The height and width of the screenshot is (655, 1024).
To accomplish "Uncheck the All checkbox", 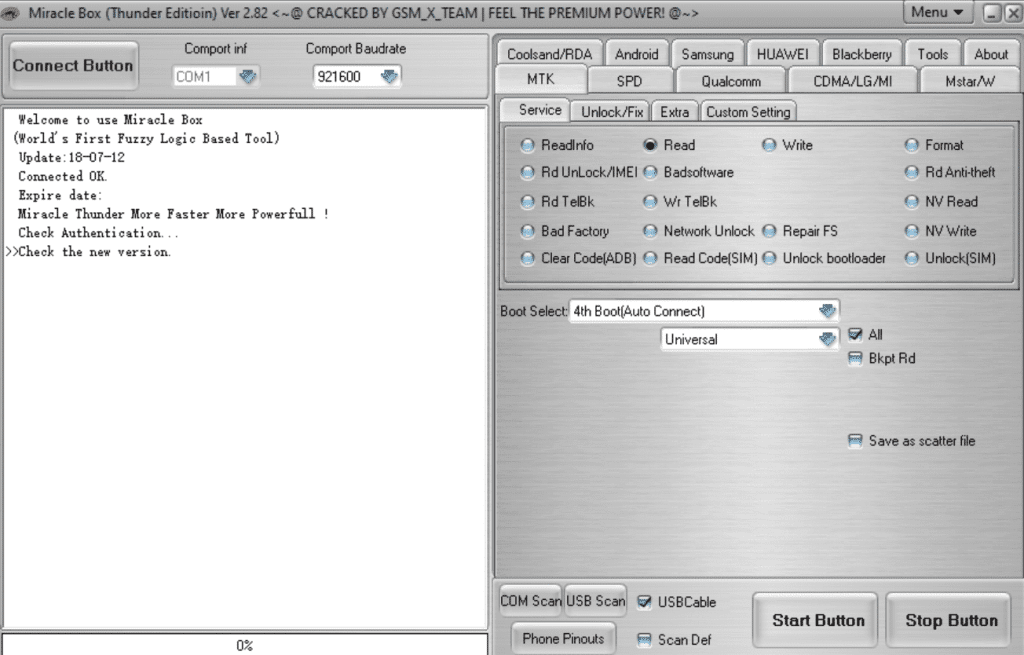I will click(855, 334).
